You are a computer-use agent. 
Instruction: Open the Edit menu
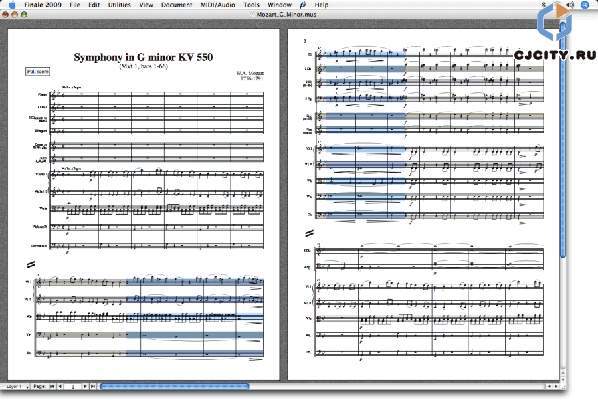click(94, 5)
